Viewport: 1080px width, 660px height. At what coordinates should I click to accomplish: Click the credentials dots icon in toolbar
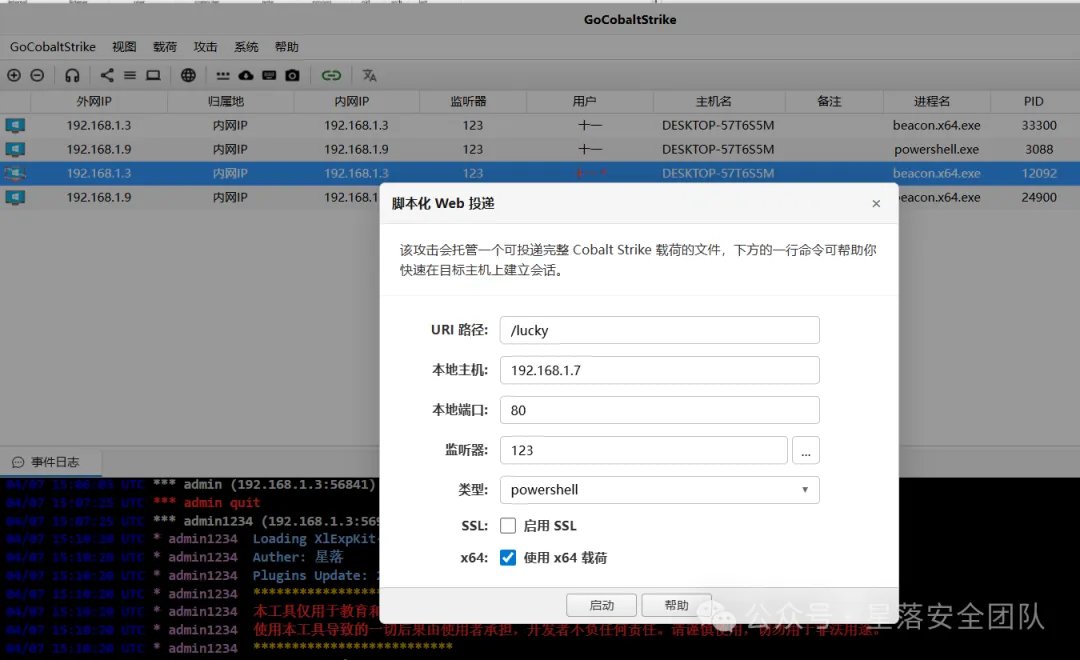[x=222, y=76]
